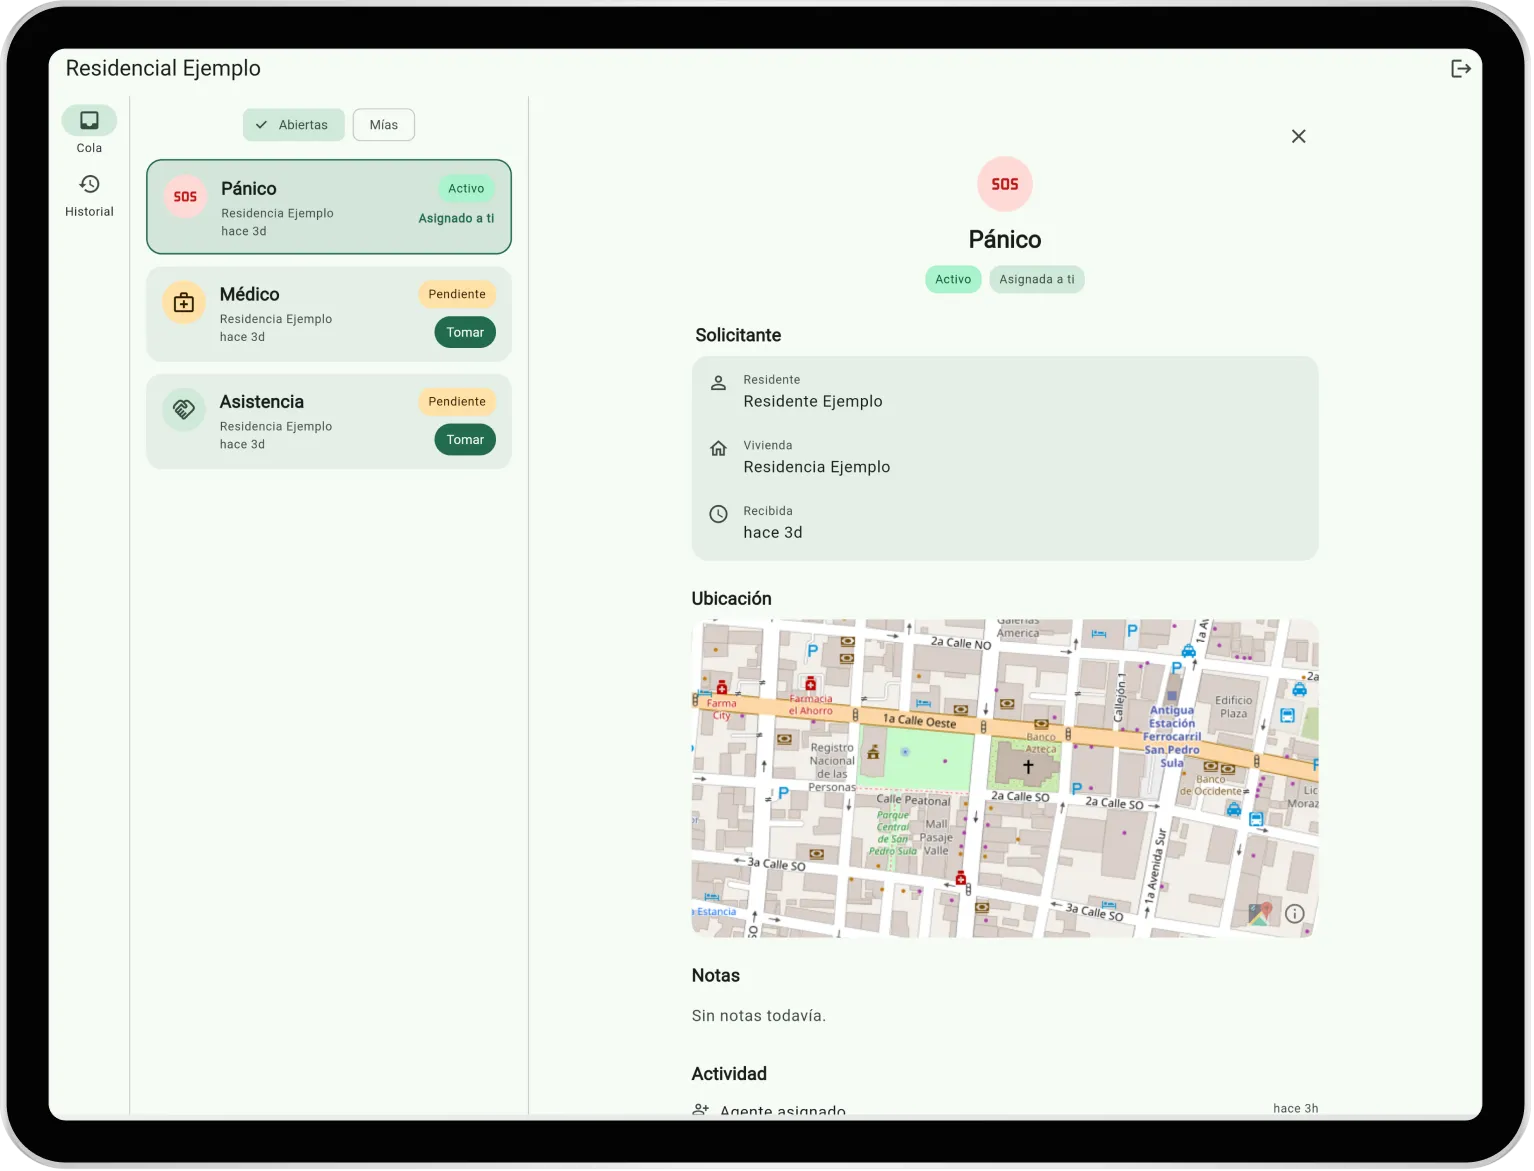Open the Google Maps logo on map

1260,914
